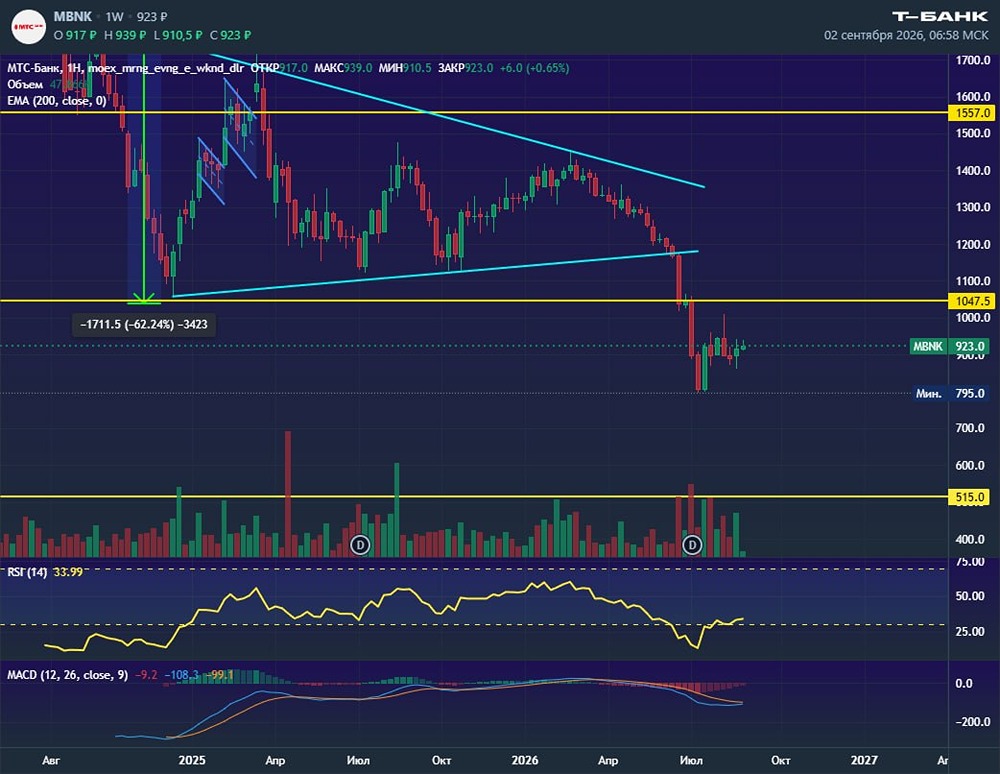The width and height of the screenshot is (1000, 774).
Task: Click the open value O 917 ₽
Action: tap(75, 35)
